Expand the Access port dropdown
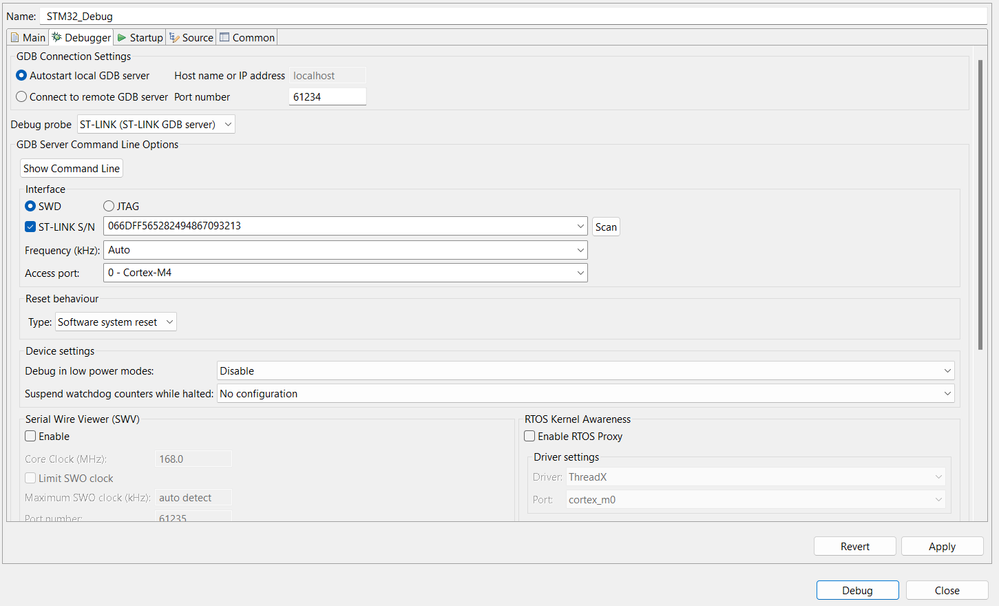 345,273
